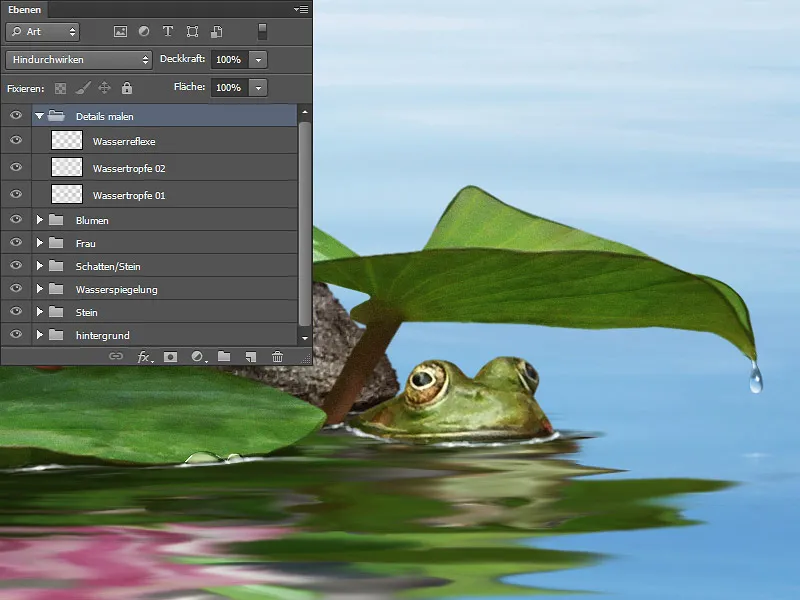
Task: Click the Deckkraft label
Action: click(183, 59)
